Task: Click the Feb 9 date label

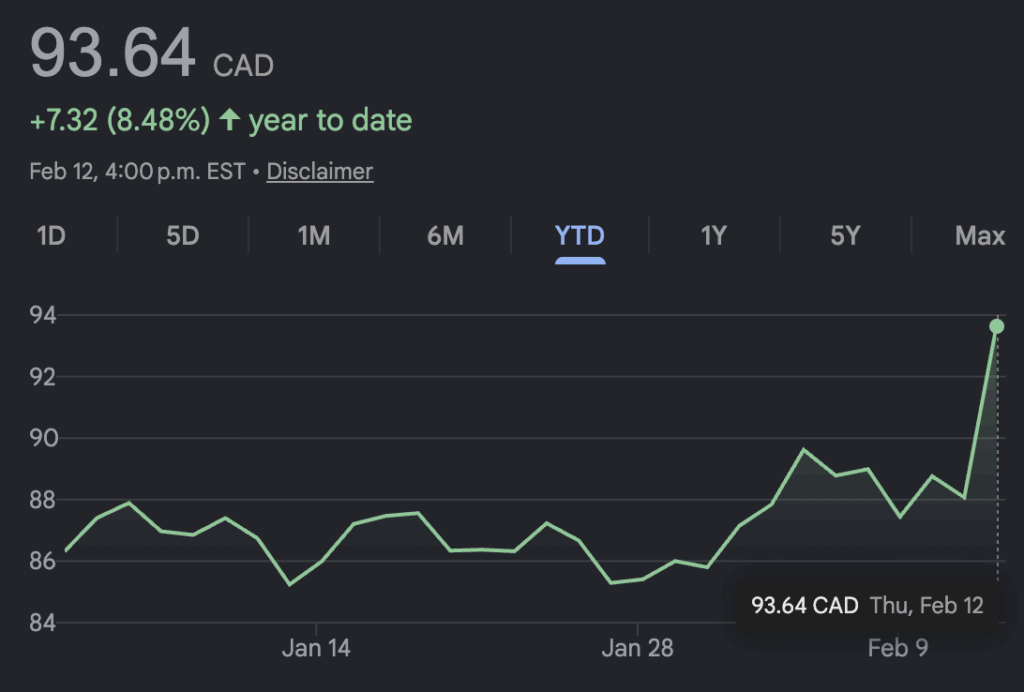Action: pyautogui.click(x=897, y=648)
